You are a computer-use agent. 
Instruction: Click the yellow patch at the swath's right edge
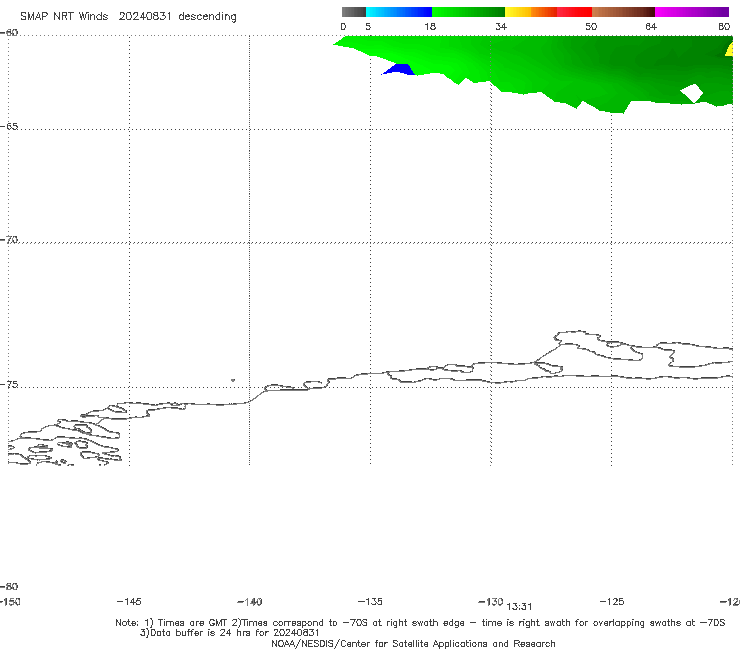click(729, 49)
